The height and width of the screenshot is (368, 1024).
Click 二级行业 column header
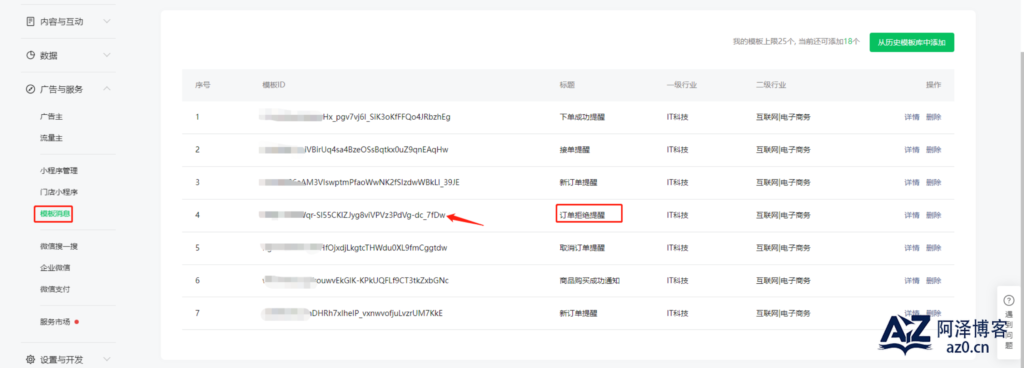point(771,85)
